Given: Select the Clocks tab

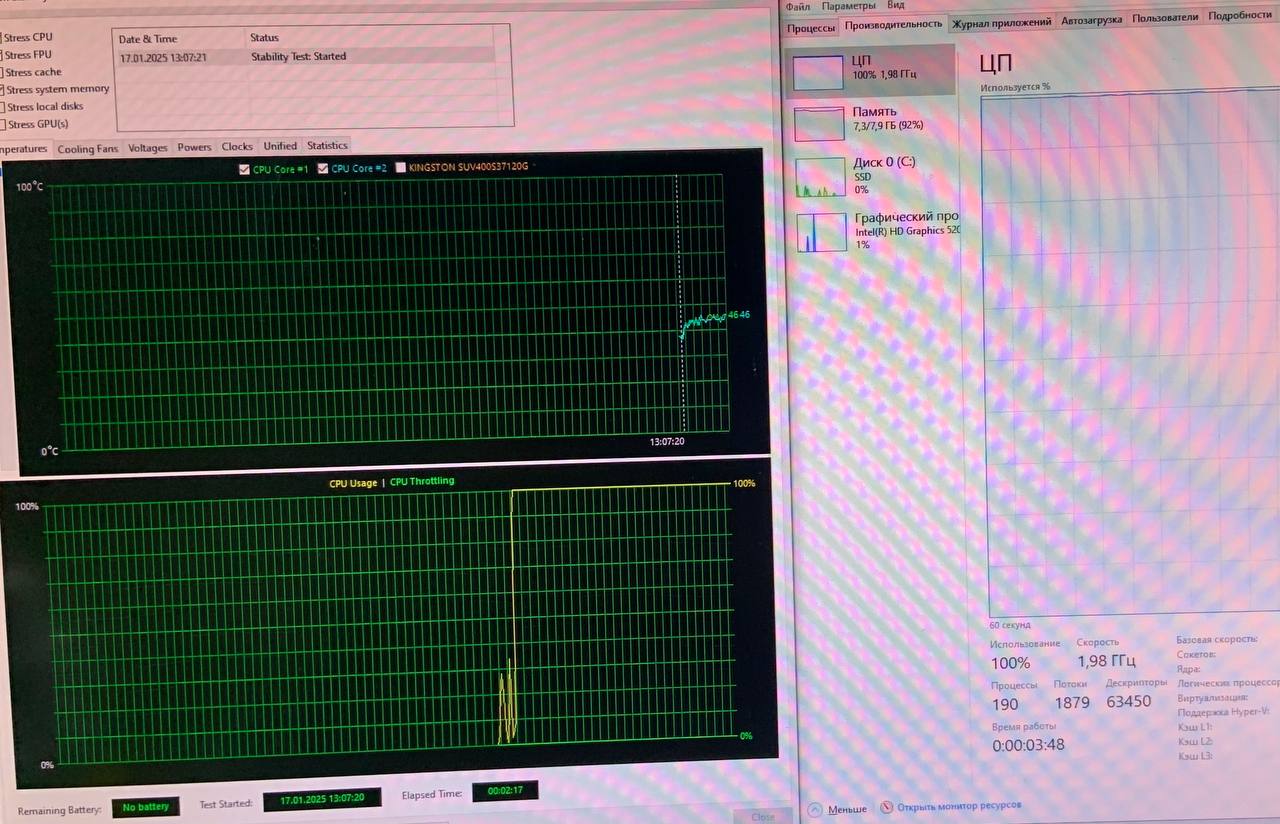Looking at the screenshot, I should [237, 147].
